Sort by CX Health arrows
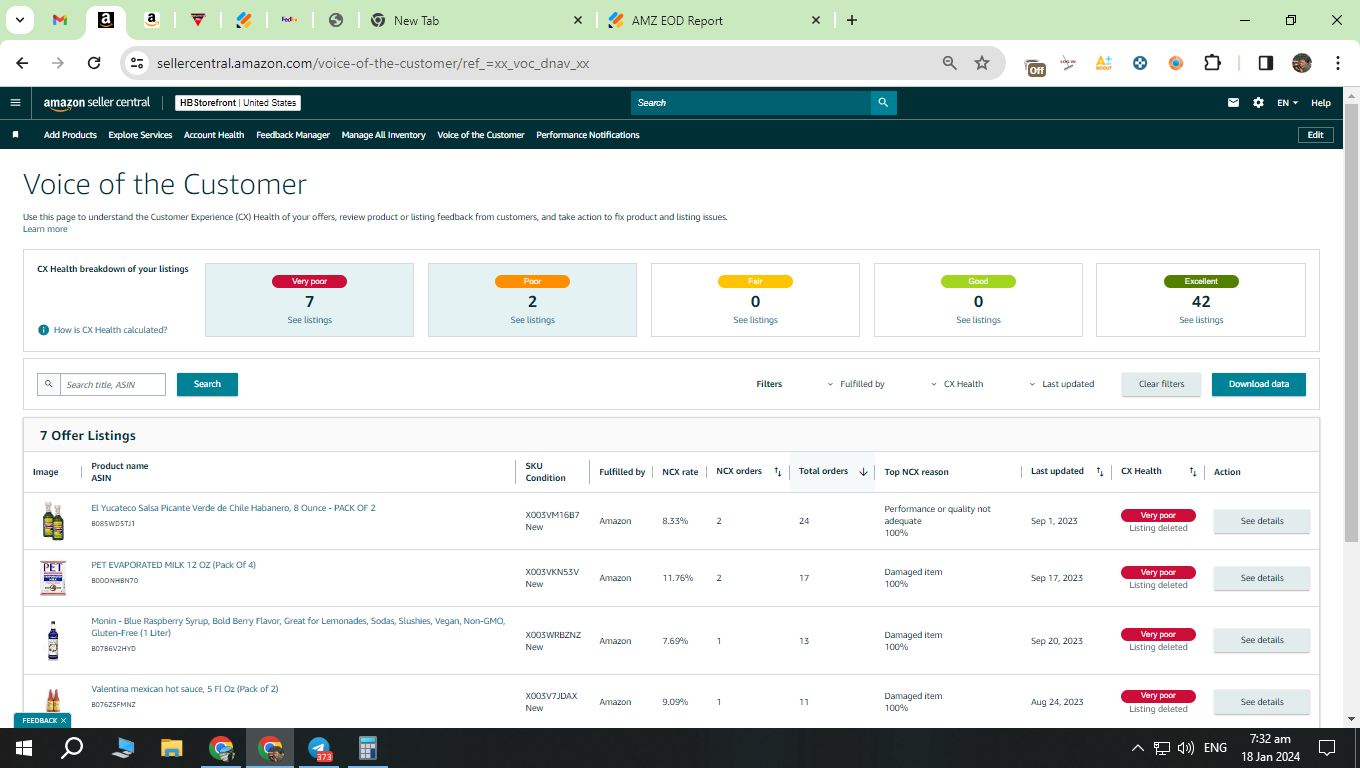The height and width of the screenshot is (768, 1360). coord(1193,472)
